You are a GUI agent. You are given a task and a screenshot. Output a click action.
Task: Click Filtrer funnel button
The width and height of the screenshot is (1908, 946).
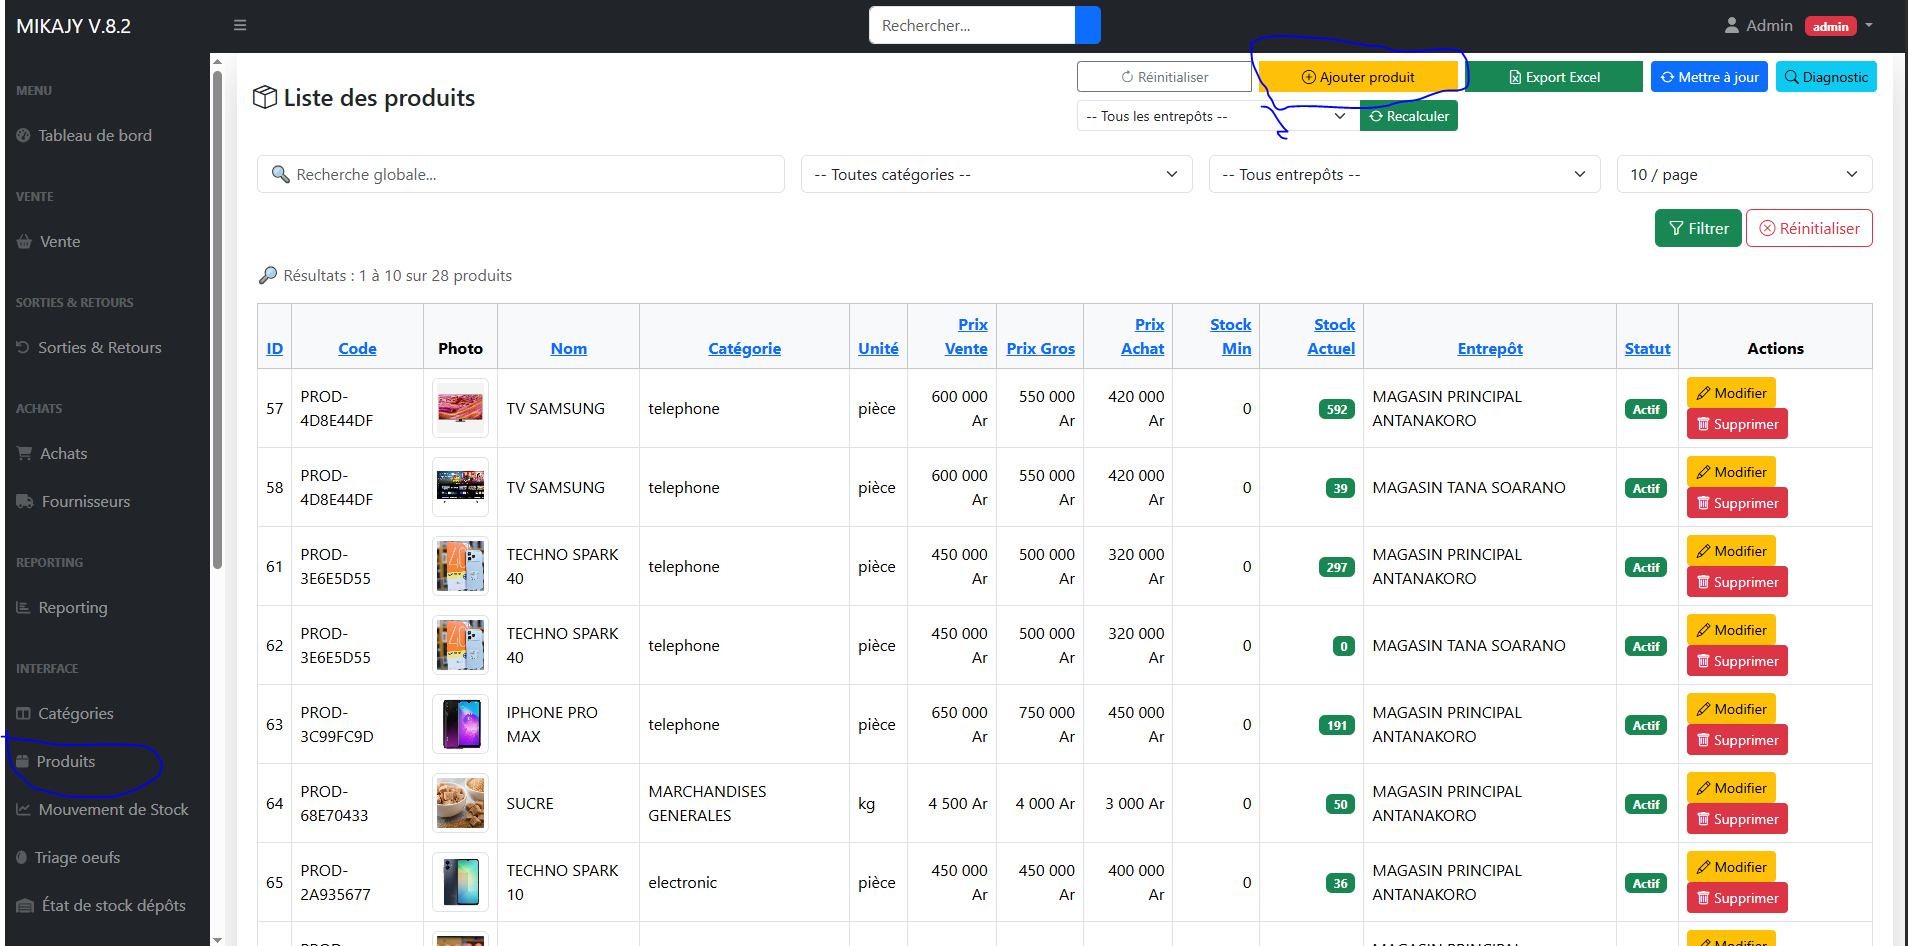click(x=1698, y=228)
